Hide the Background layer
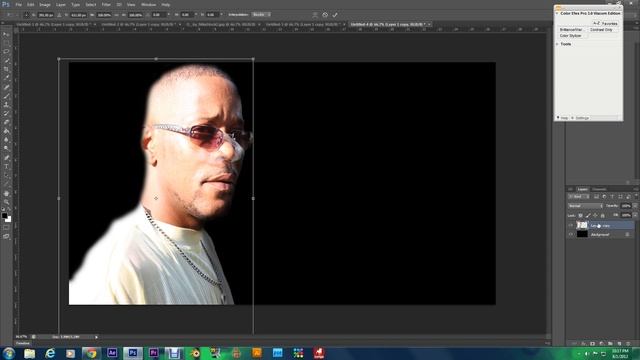This screenshot has width=640, height=360. point(570,235)
